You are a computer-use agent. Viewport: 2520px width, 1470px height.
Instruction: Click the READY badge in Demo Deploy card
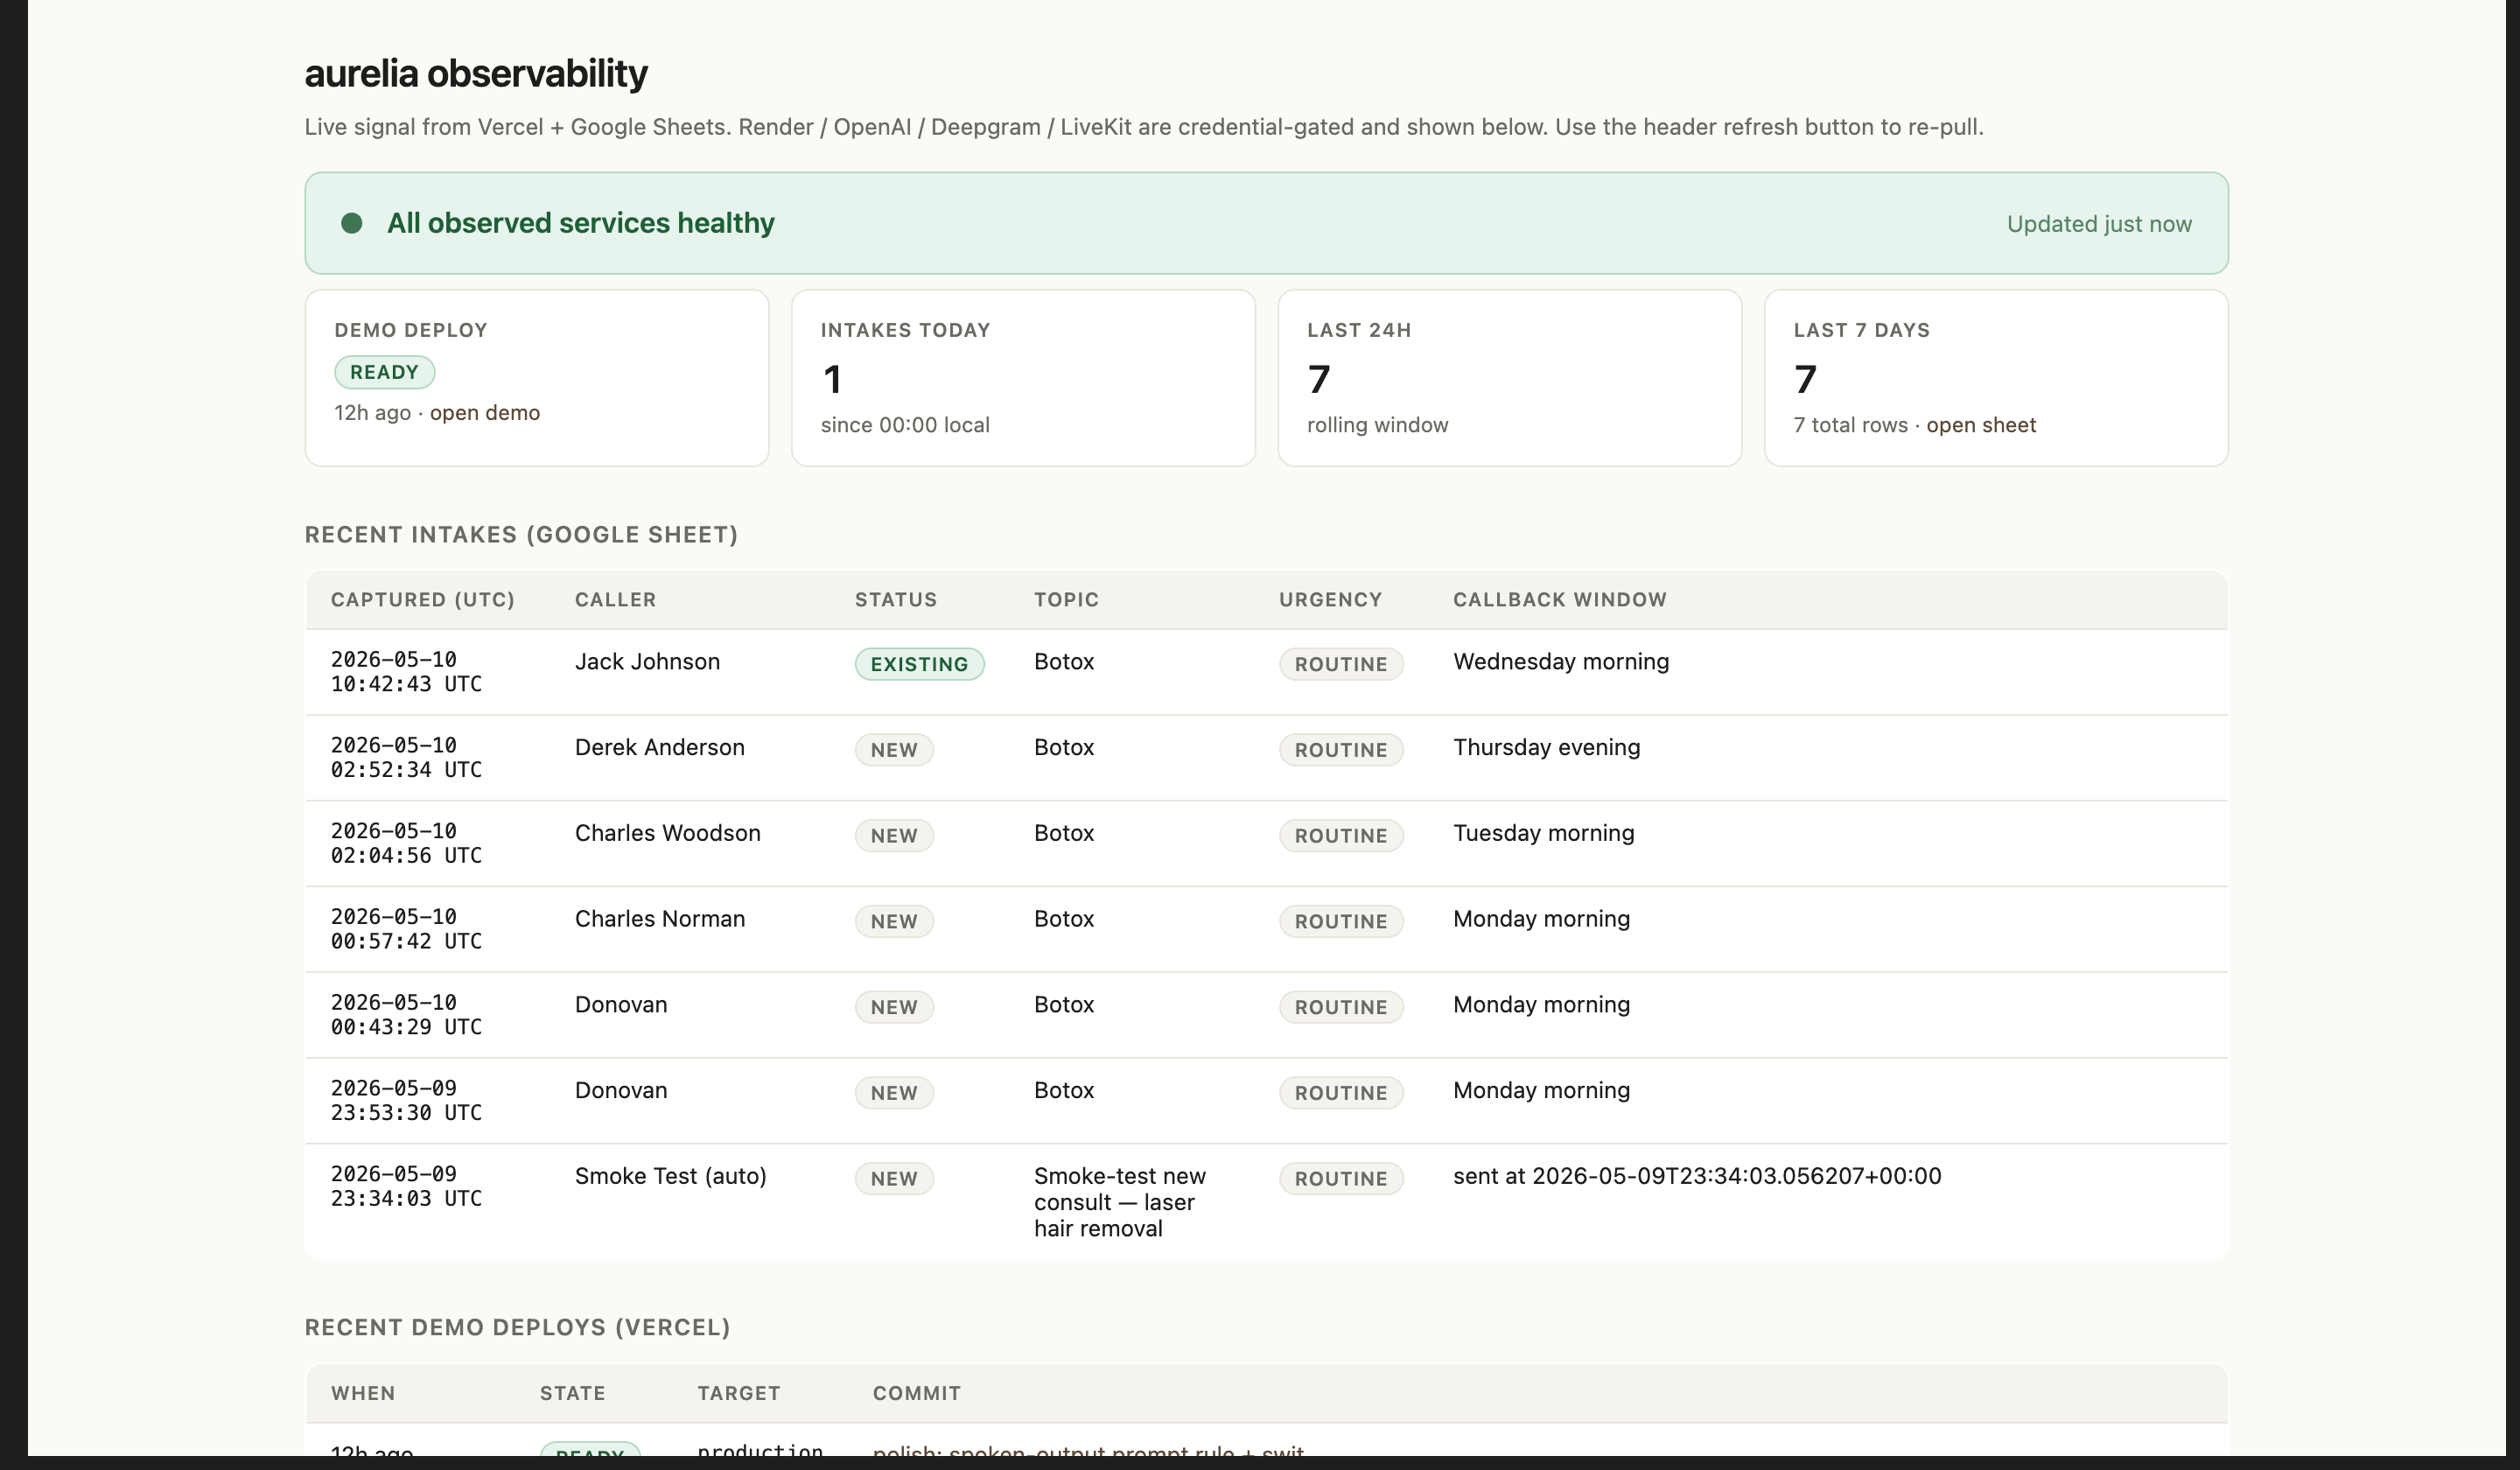pyautogui.click(x=384, y=372)
